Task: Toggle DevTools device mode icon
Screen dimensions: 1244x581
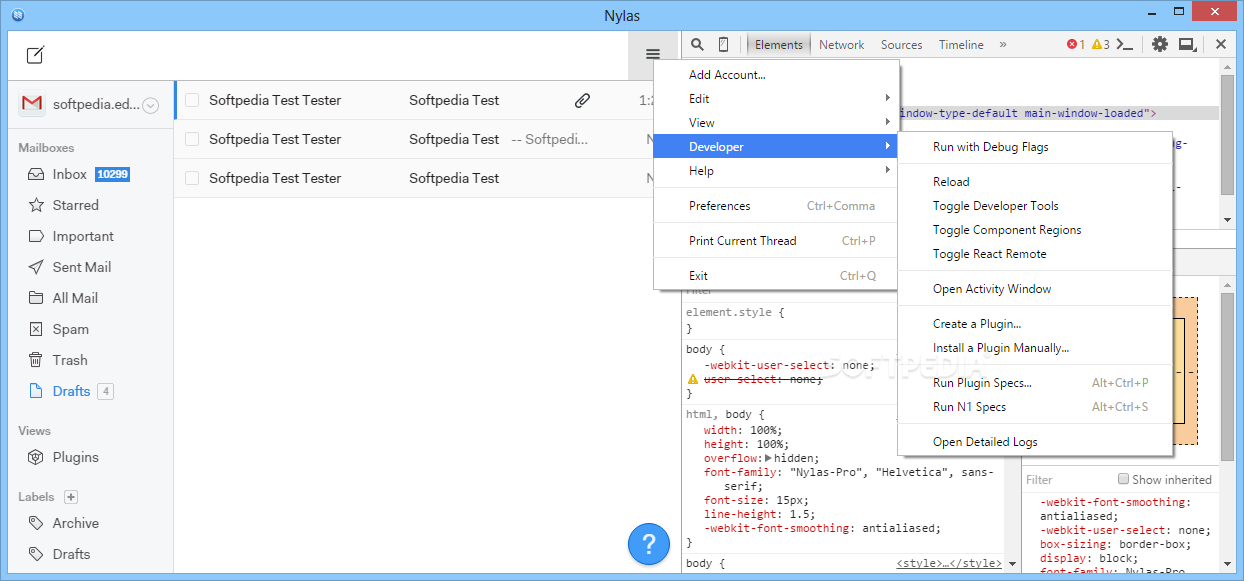Action: click(x=724, y=44)
